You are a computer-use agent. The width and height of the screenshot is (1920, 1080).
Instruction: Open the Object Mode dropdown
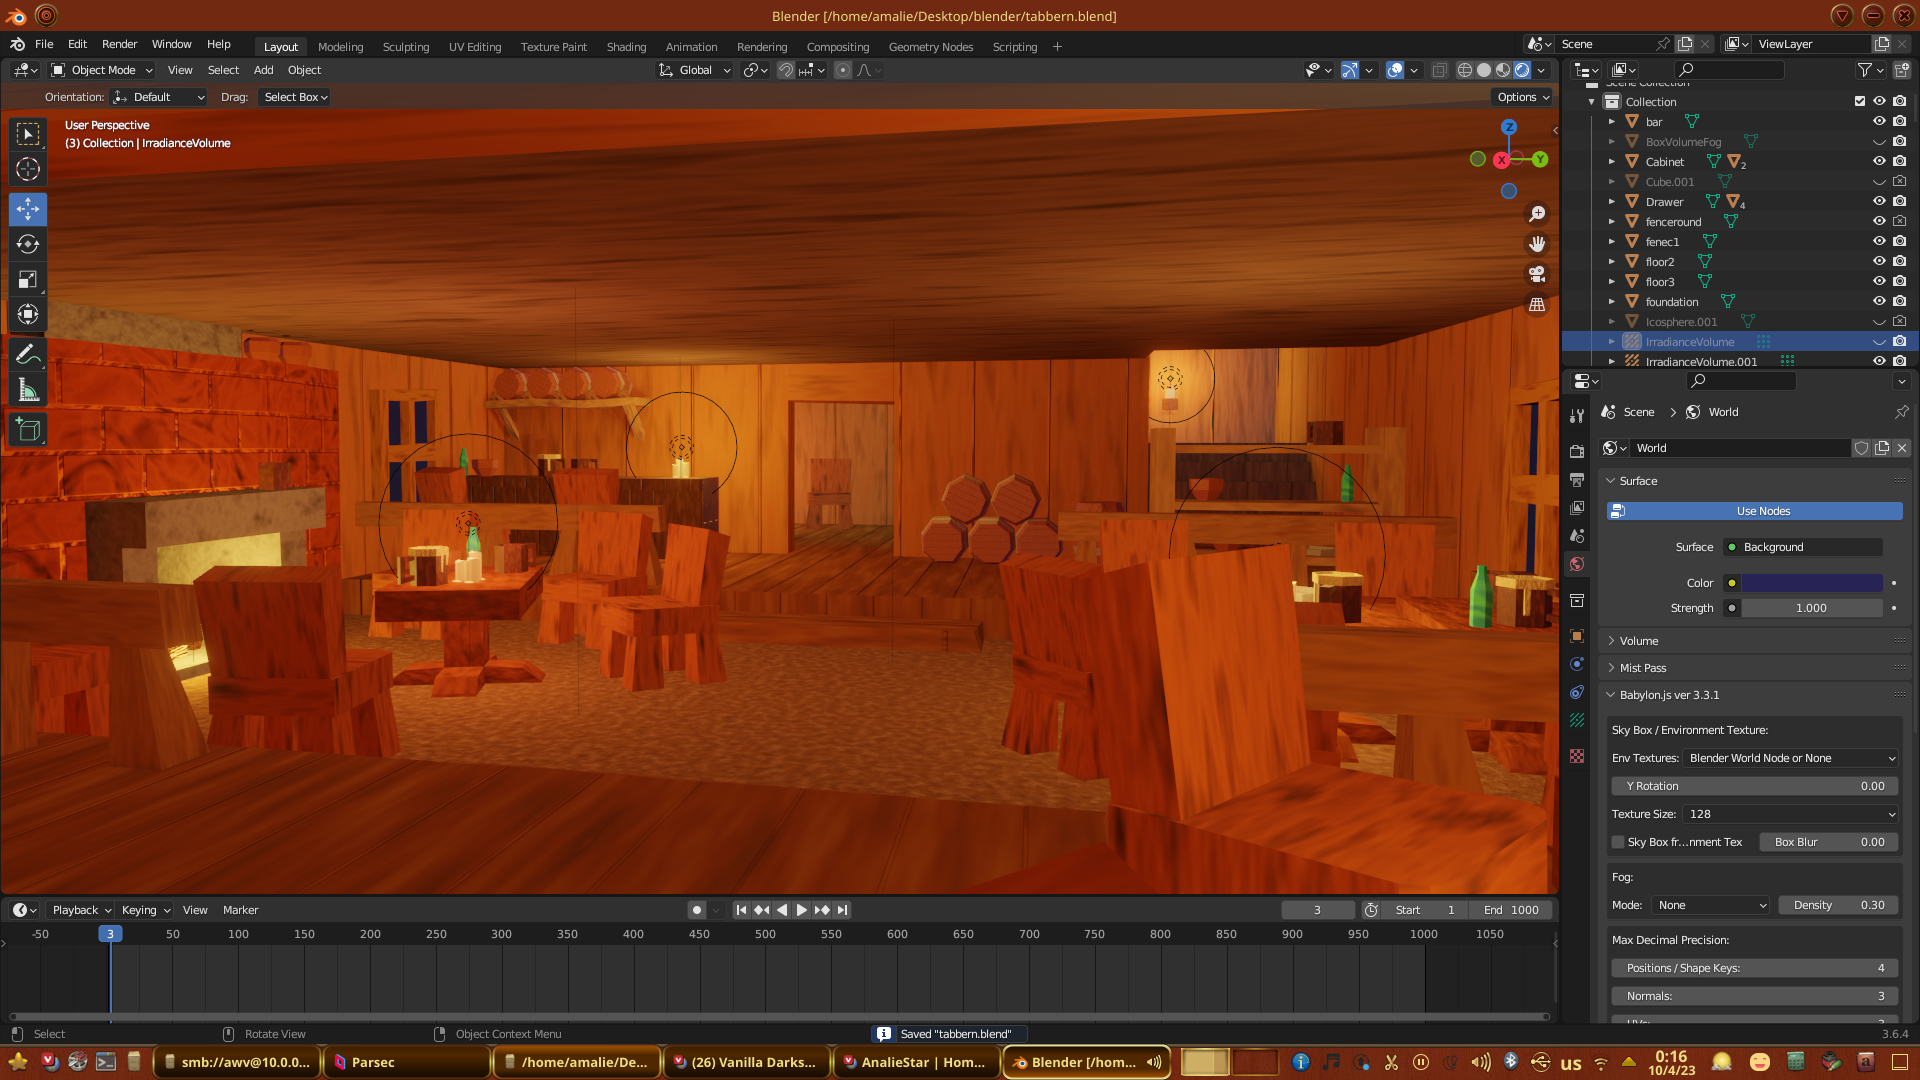pos(102,70)
